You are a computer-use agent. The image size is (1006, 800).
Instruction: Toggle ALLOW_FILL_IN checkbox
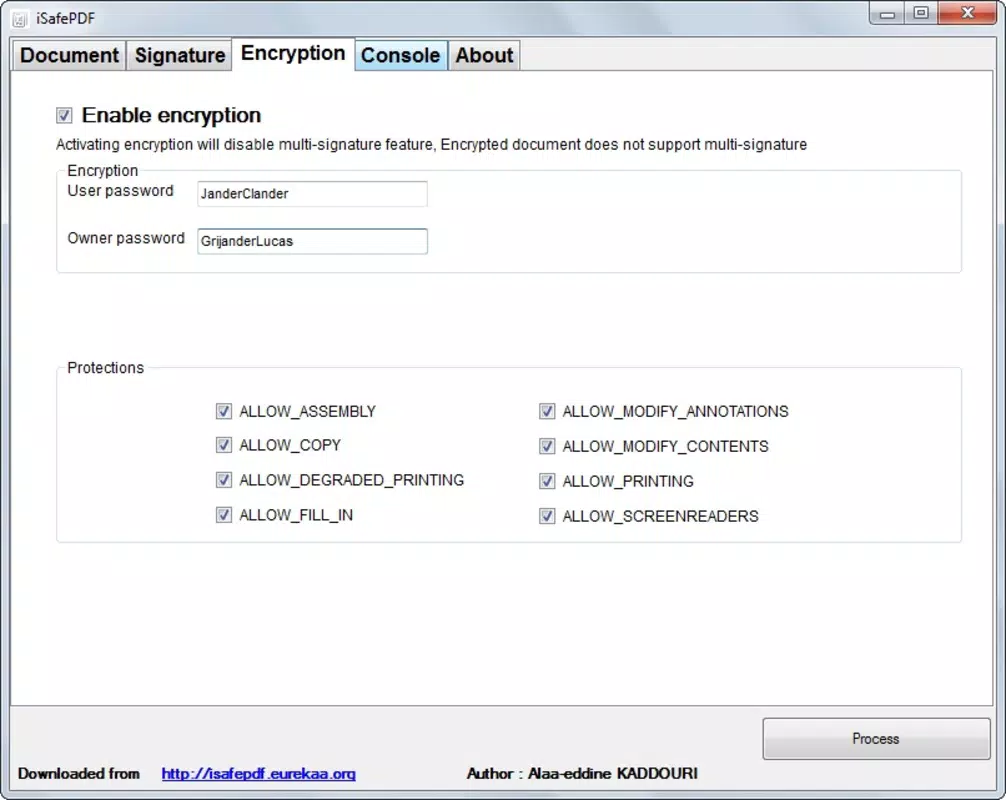pos(223,515)
